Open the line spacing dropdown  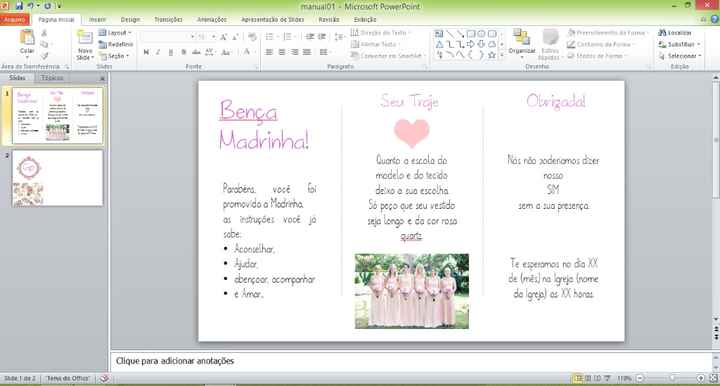click(x=339, y=37)
